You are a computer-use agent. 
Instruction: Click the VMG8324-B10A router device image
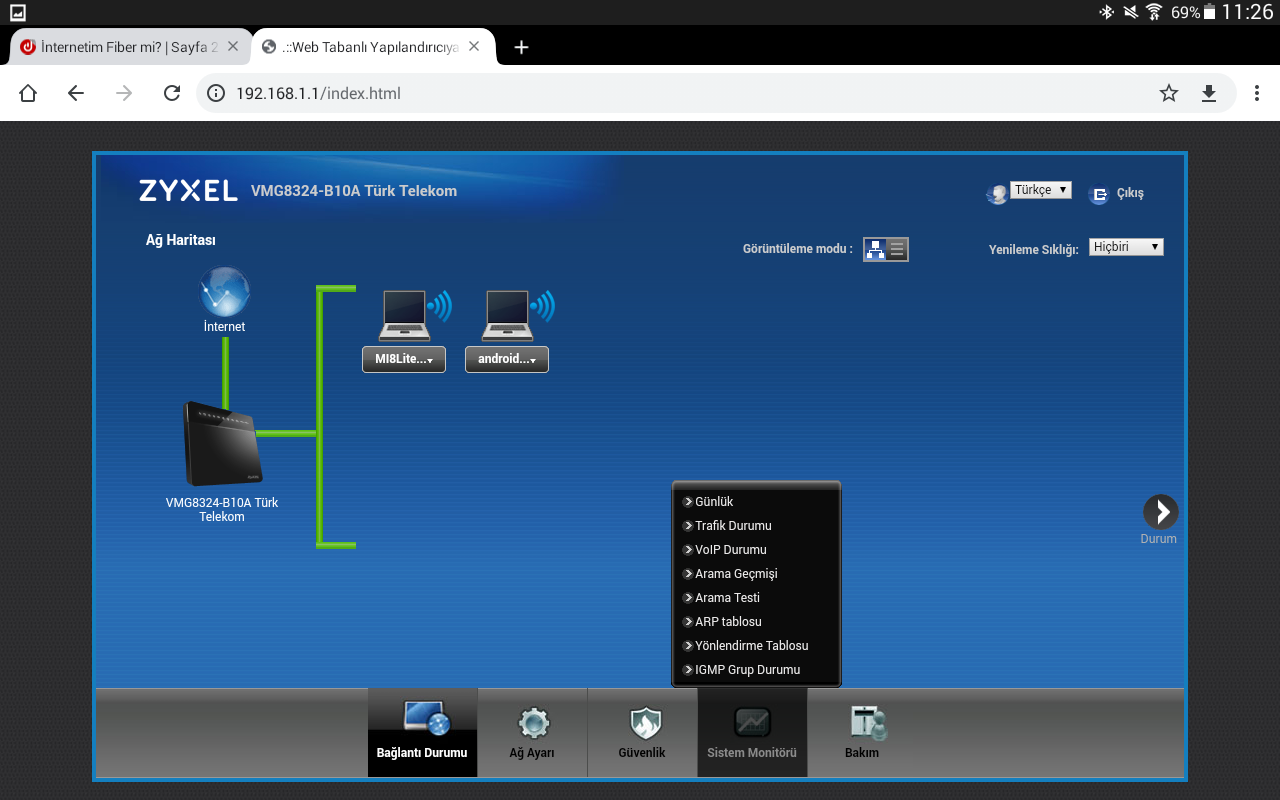pyautogui.click(x=221, y=443)
